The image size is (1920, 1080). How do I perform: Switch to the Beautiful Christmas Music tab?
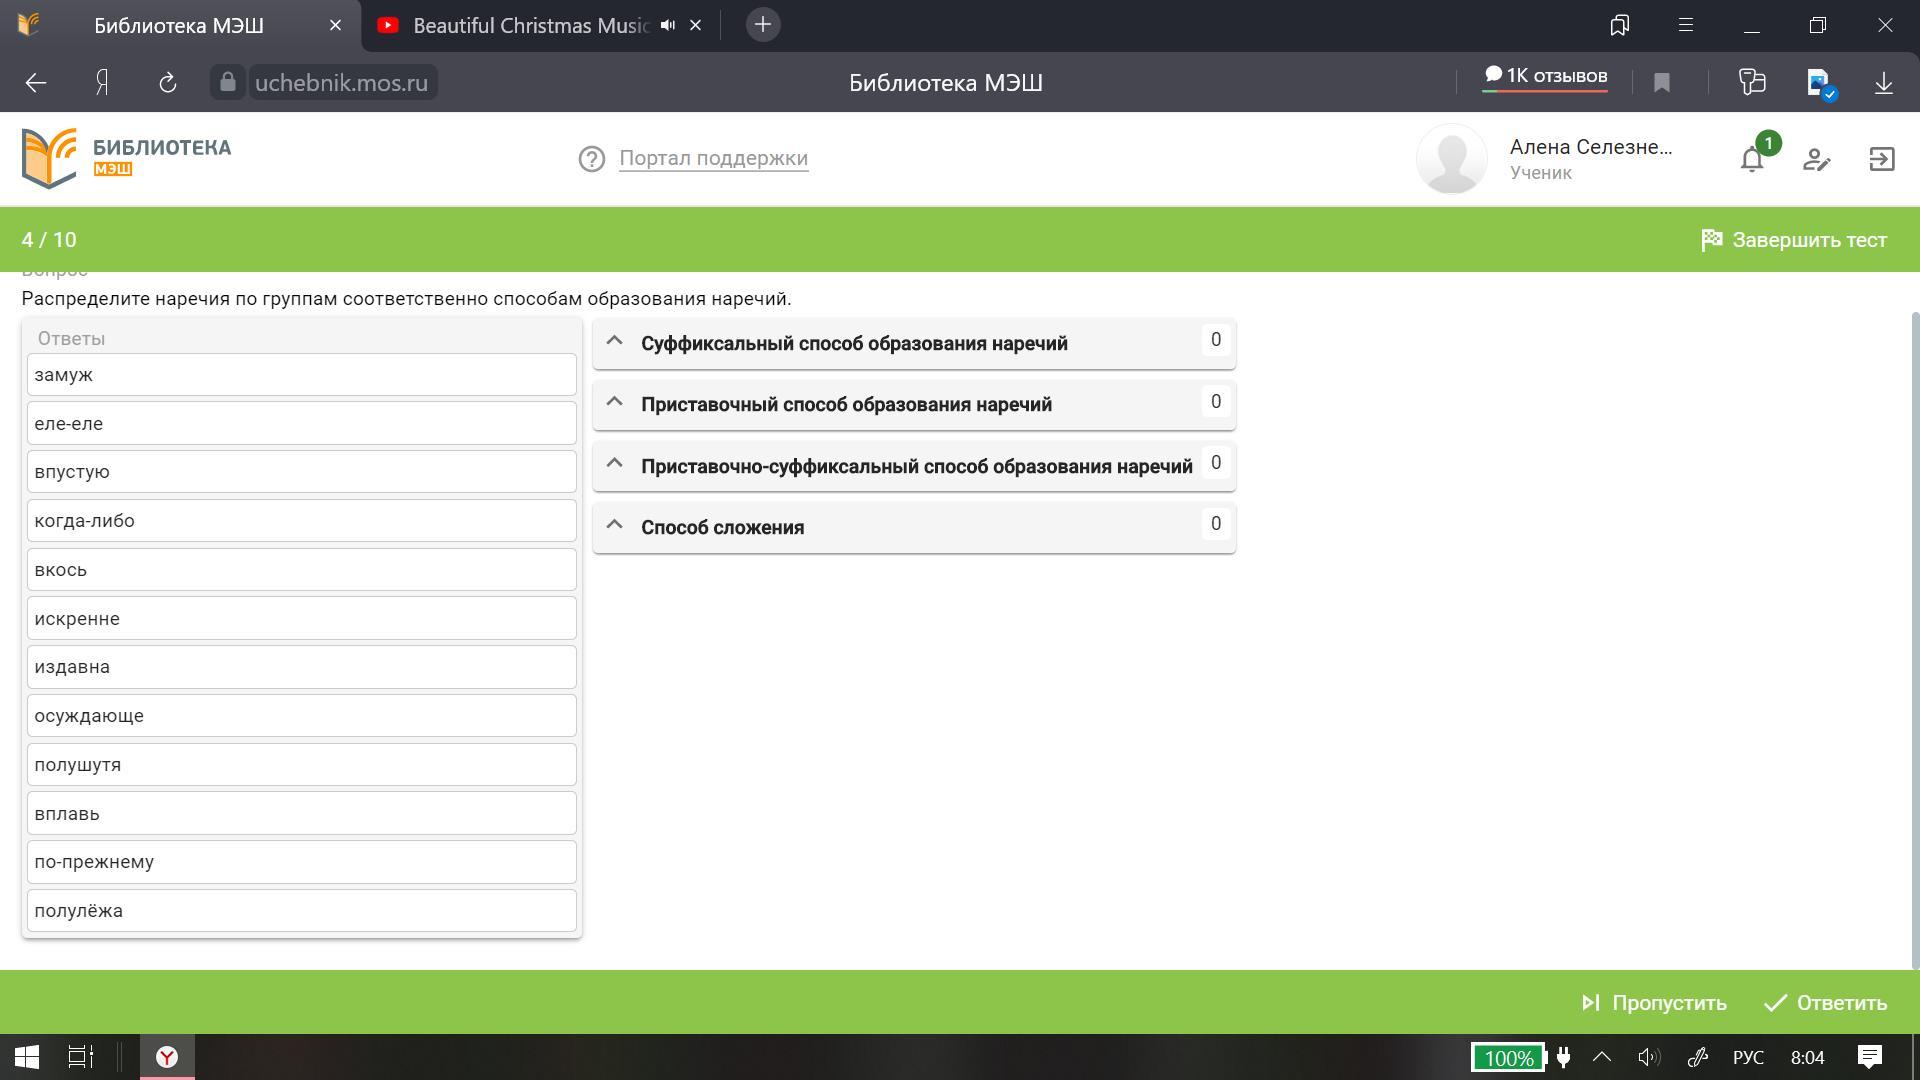530,25
